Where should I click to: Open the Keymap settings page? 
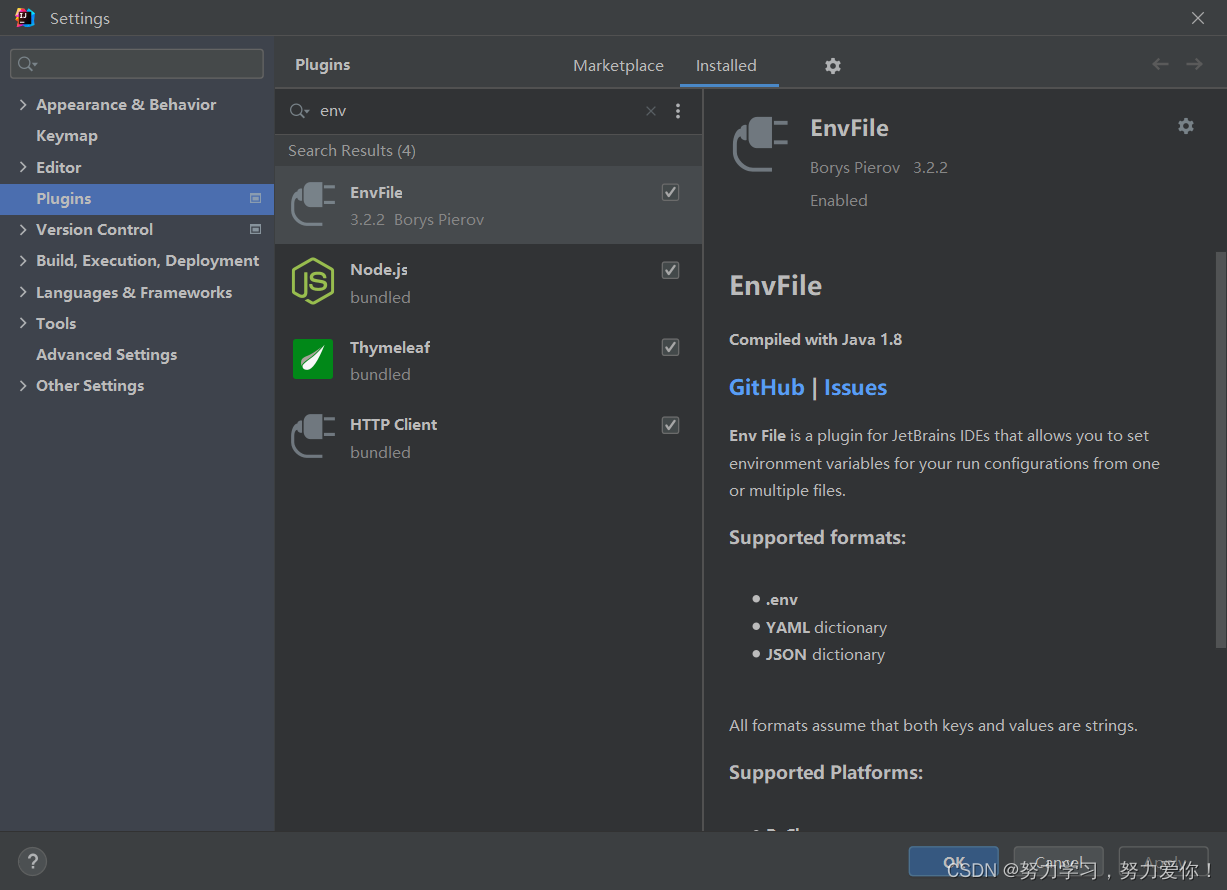pos(67,135)
